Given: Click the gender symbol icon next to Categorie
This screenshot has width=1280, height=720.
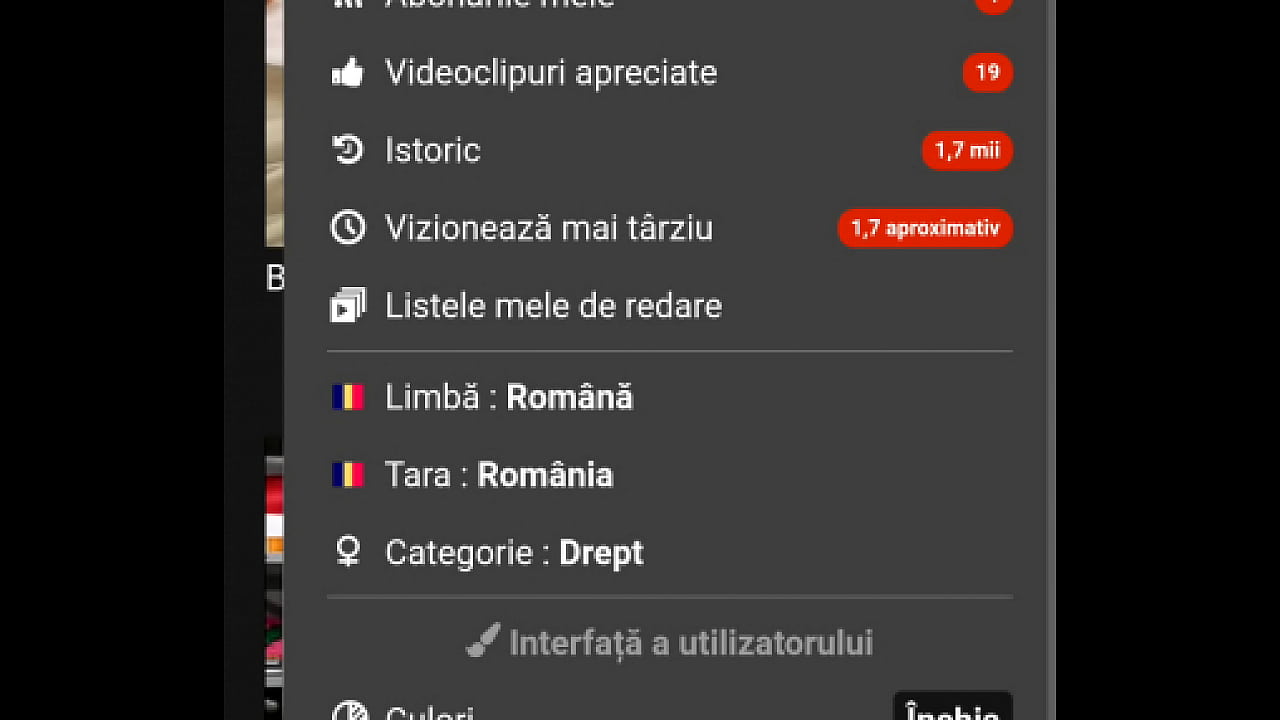Looking at the screenshot, I should coord(346,552).
